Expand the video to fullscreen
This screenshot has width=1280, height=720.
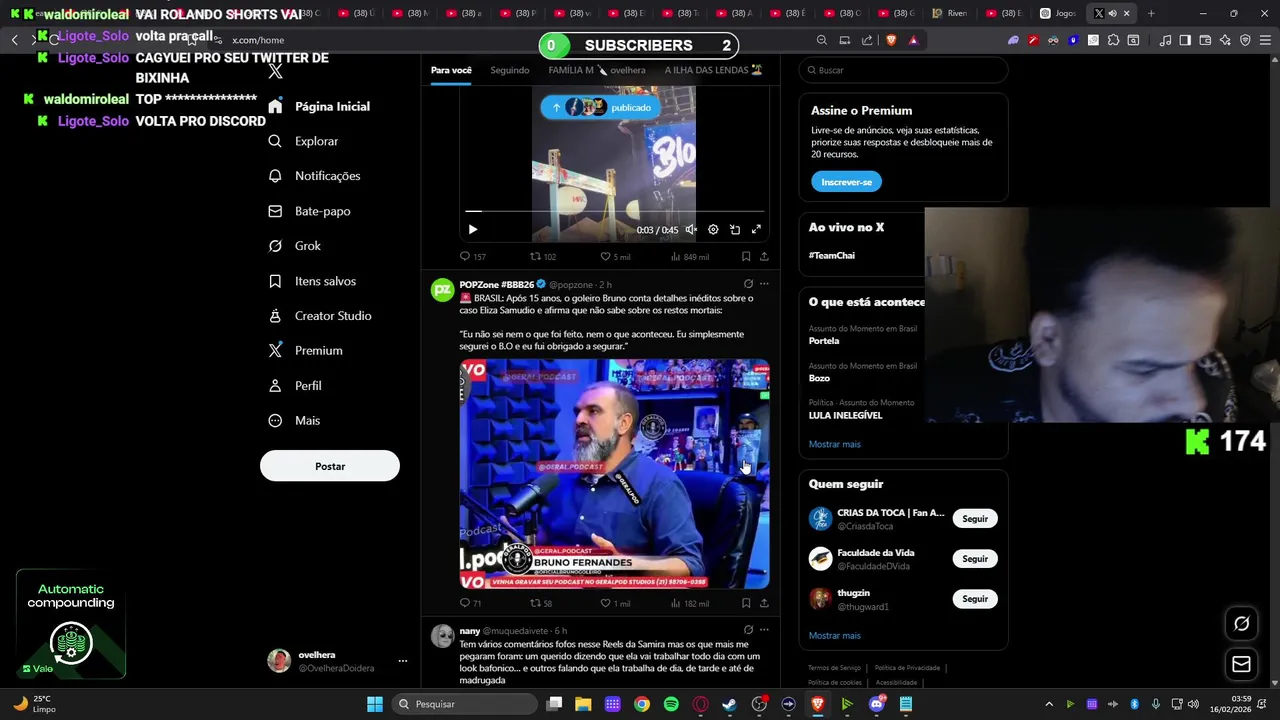pos(756,230)
